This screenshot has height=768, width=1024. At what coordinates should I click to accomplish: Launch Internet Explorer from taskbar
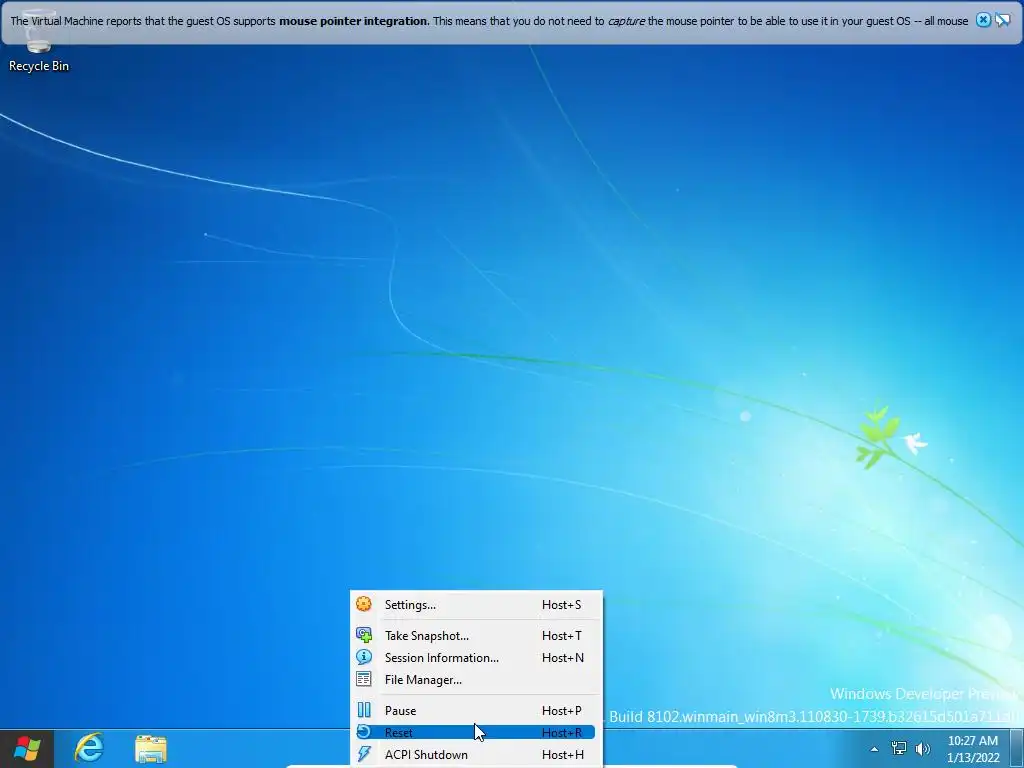[89, 748]
